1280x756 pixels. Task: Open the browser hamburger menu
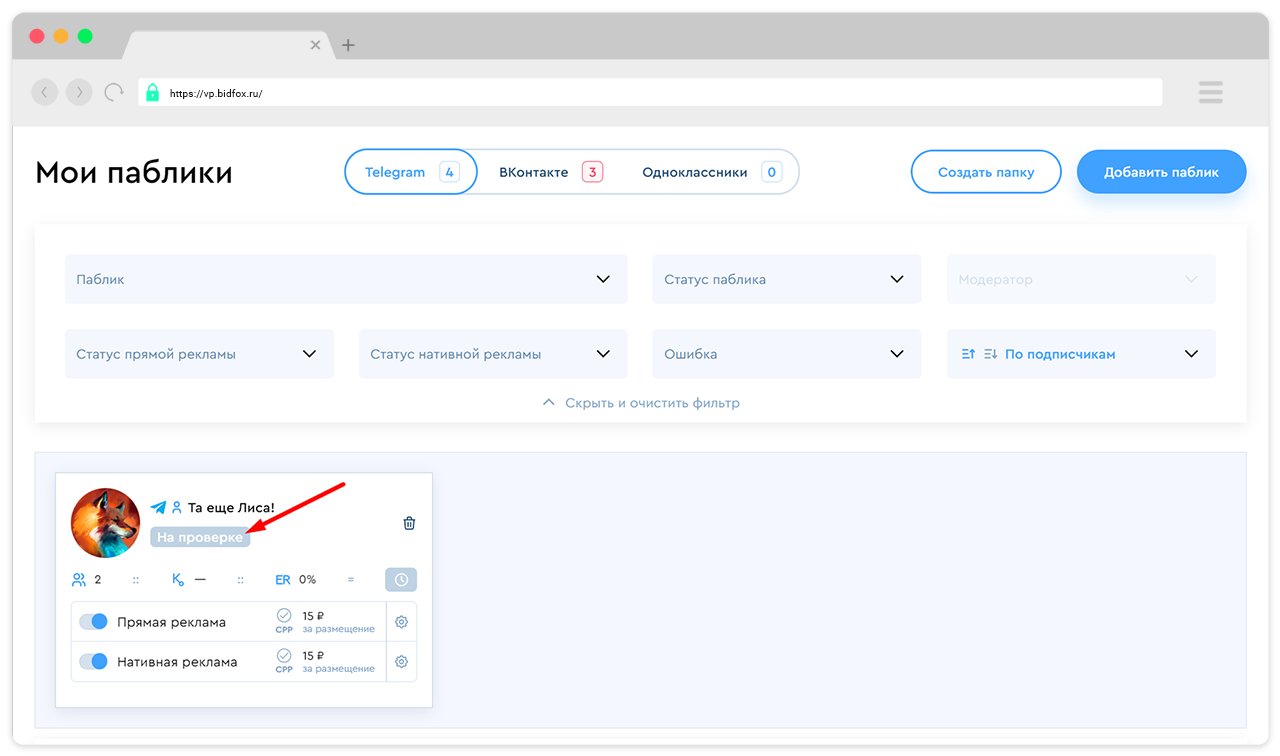pos(1210,93)
